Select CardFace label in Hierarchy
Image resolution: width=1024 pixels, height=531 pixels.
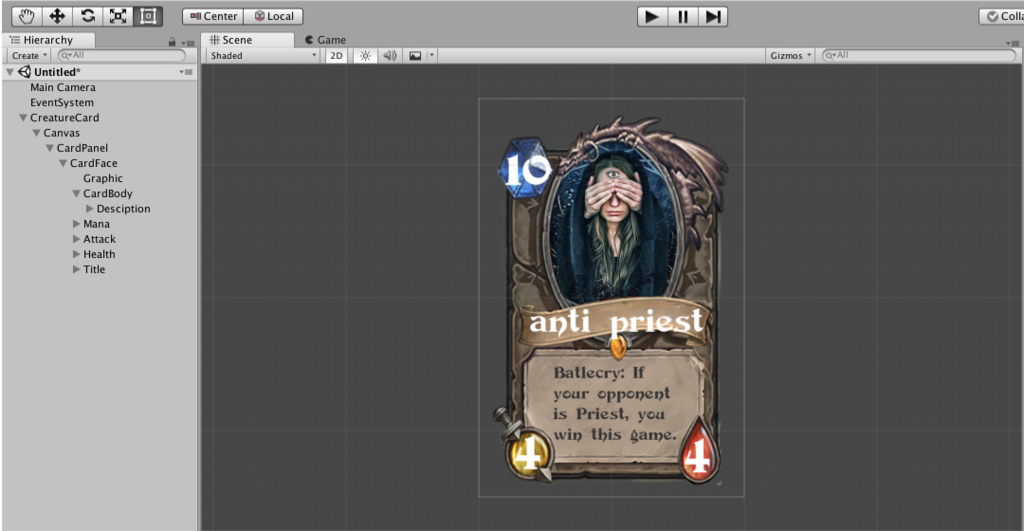point(93,163)
